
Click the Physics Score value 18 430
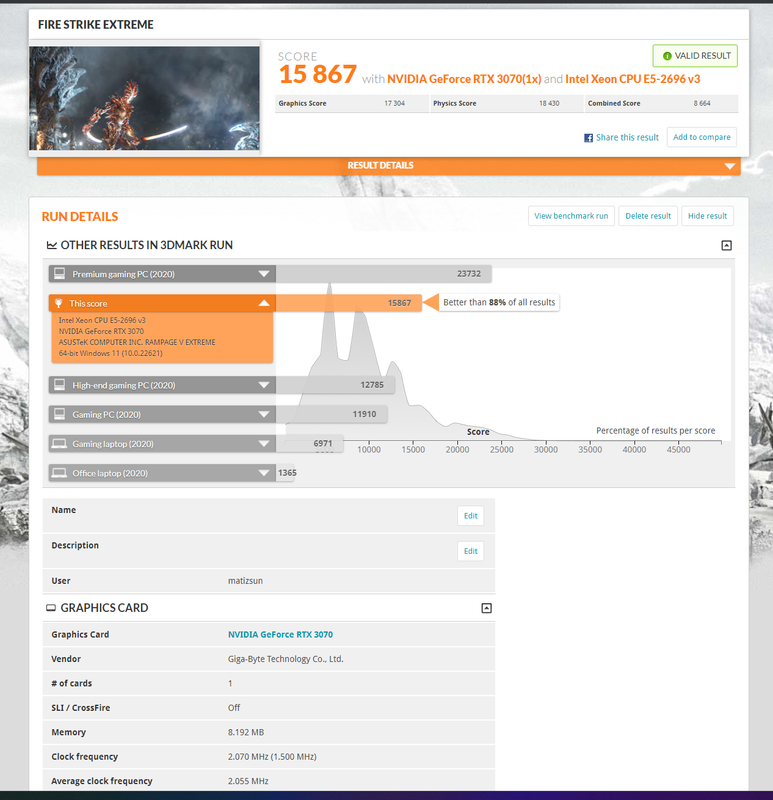[549, 104]
